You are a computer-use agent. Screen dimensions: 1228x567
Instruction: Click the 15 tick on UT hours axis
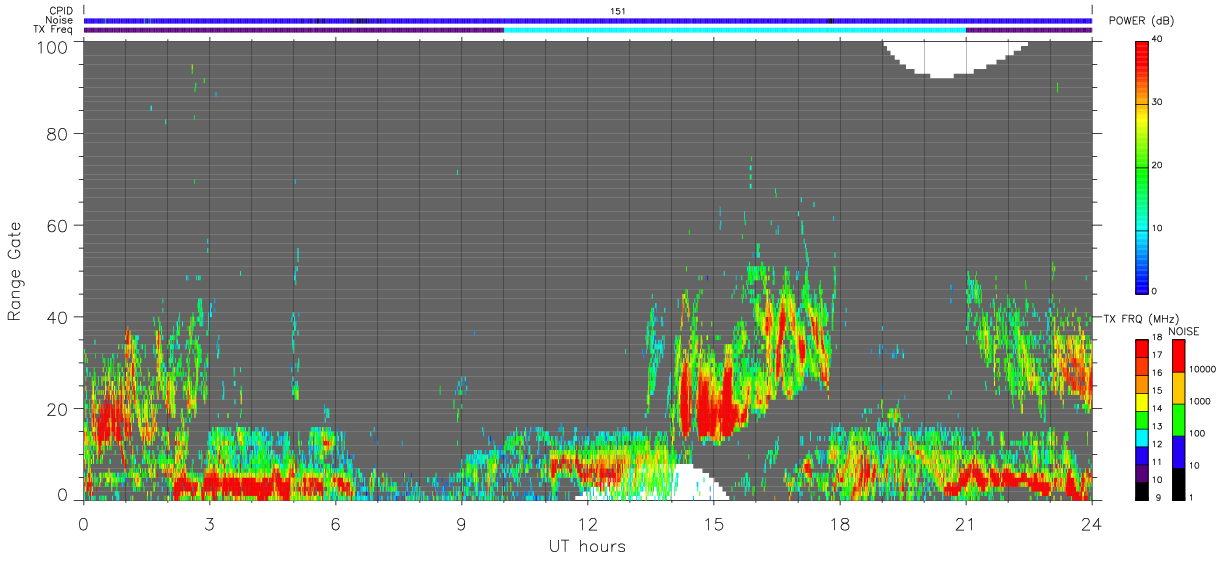click(714, 523)
